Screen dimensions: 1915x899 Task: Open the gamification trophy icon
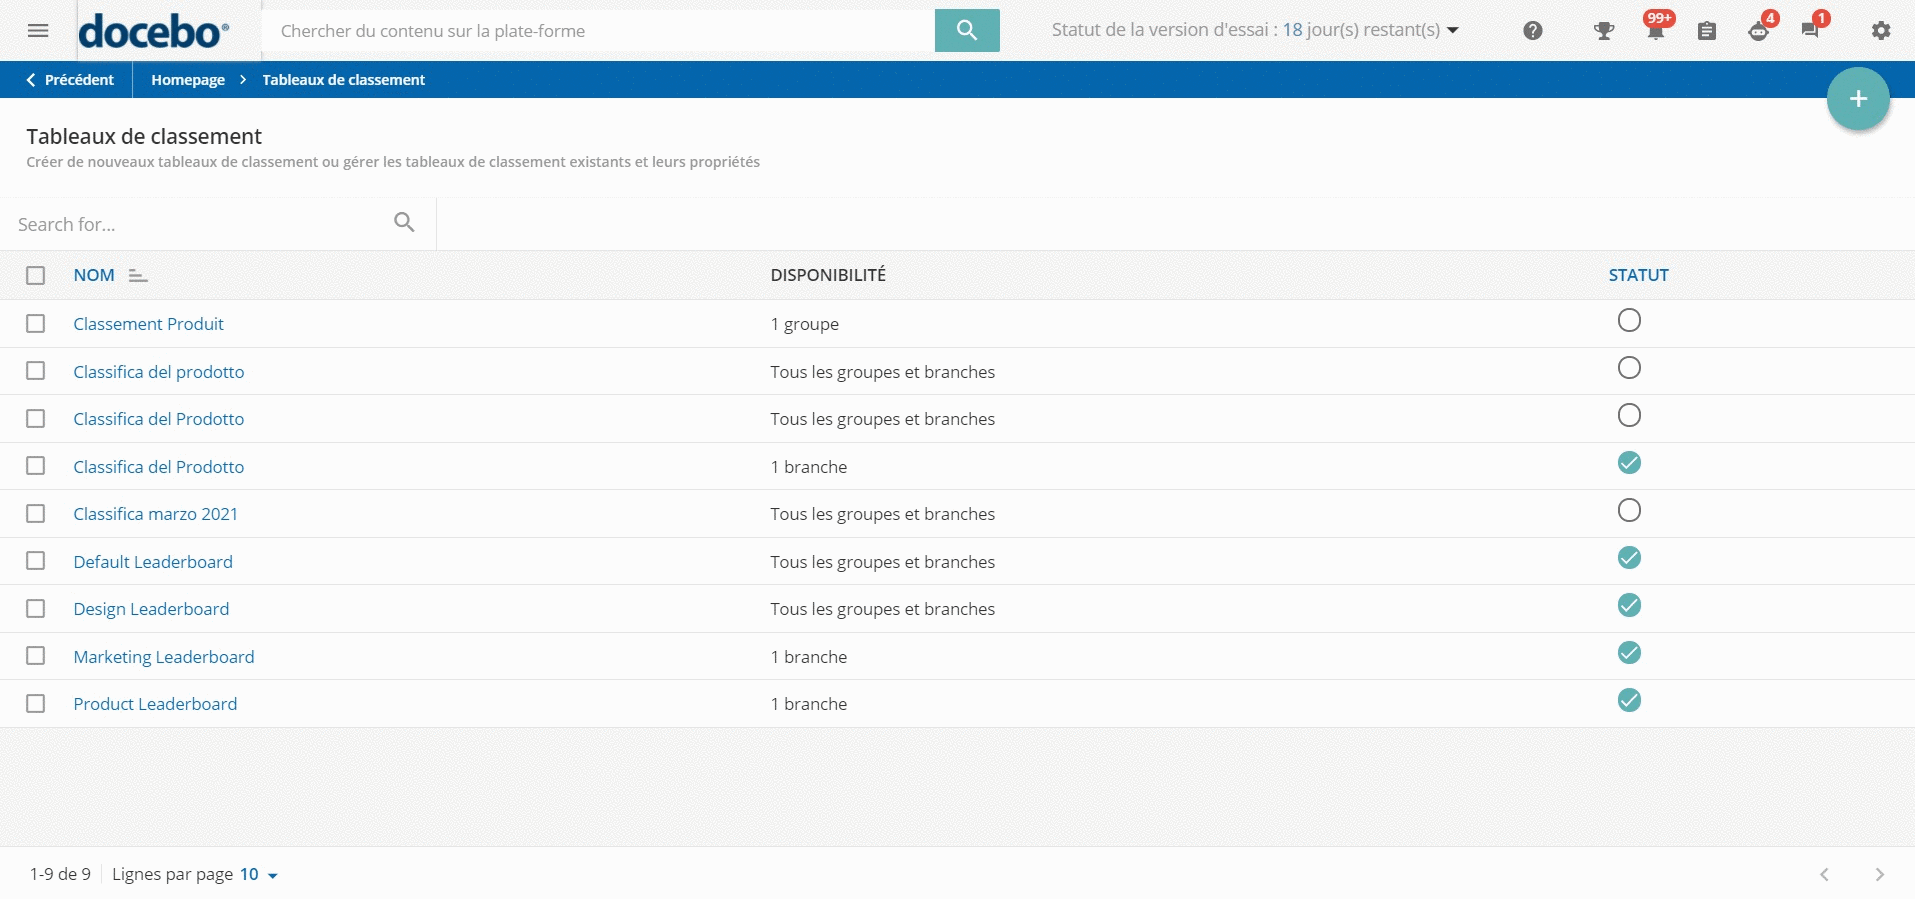(1604, 31)
